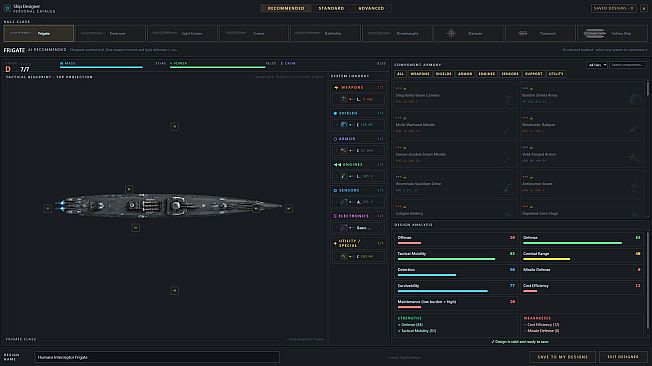This screenshot has width=652, height=366.
Task: Select the Frigate hull class
Action: point(39,33)
